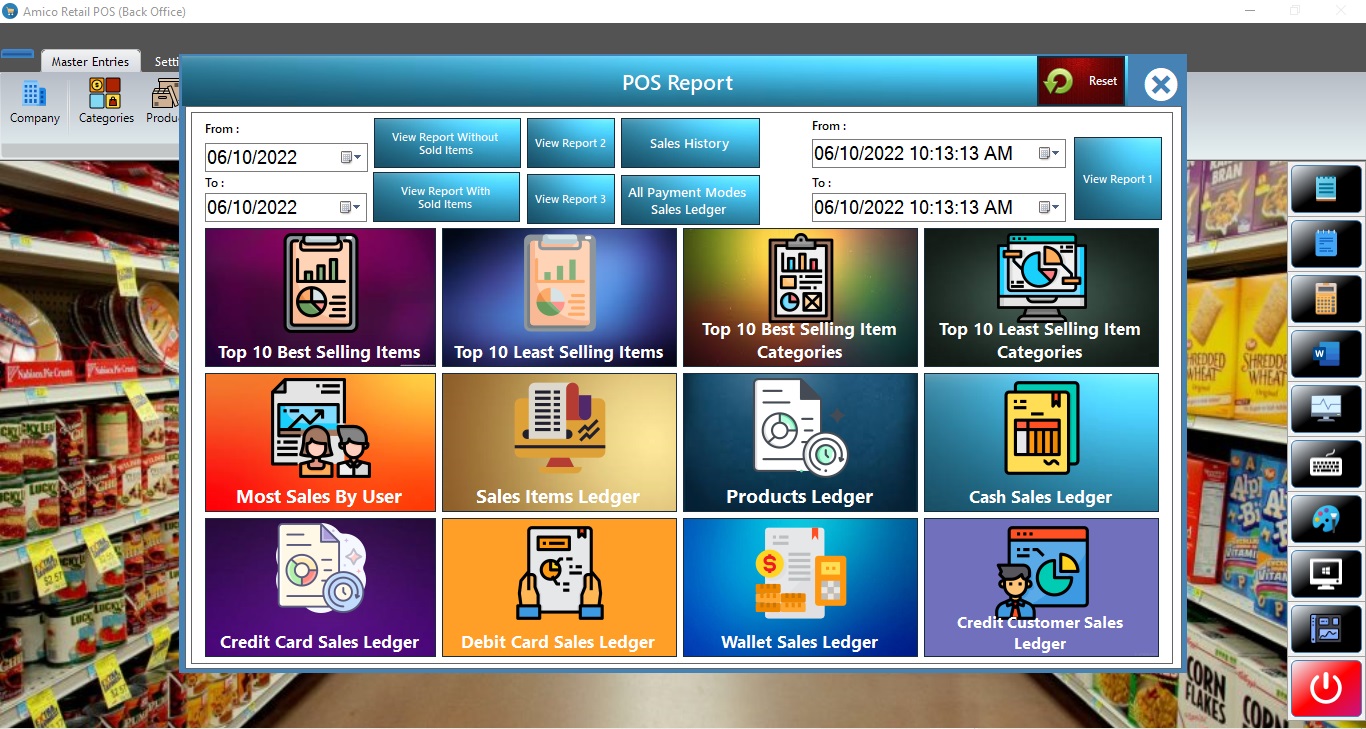Image resolution: width=1366 pixels, height=729 pixels.
Task: Click View Report Without Sold Items
Action: tap(446, 143)
